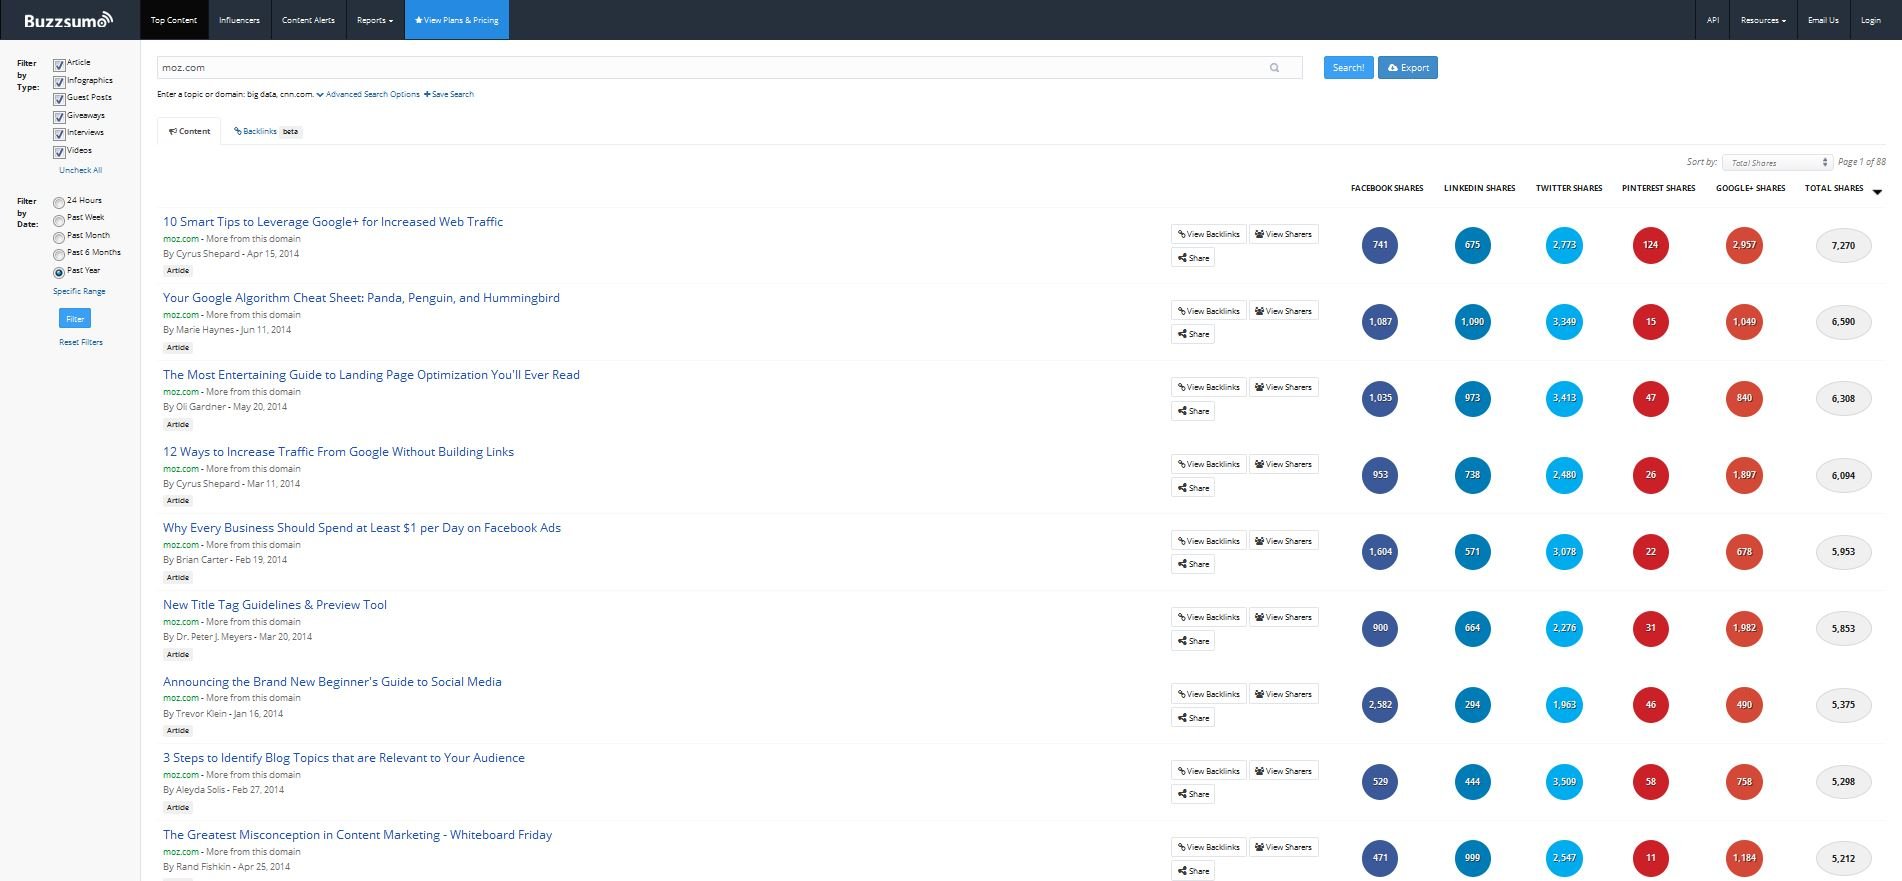Click Google+ shares circle showing 2,957
This screenshot has width=1902, height=881.
tap(1745, 245)
